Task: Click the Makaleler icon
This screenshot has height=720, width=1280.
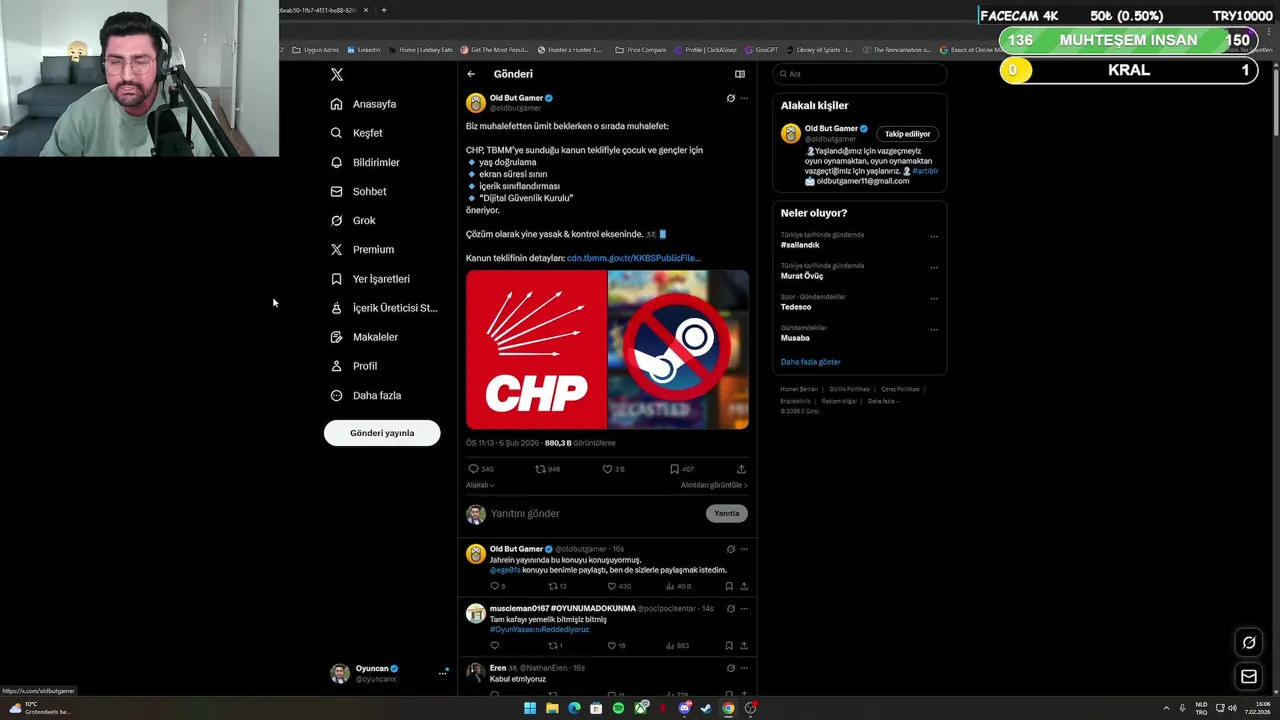Action: click(336, 337)
